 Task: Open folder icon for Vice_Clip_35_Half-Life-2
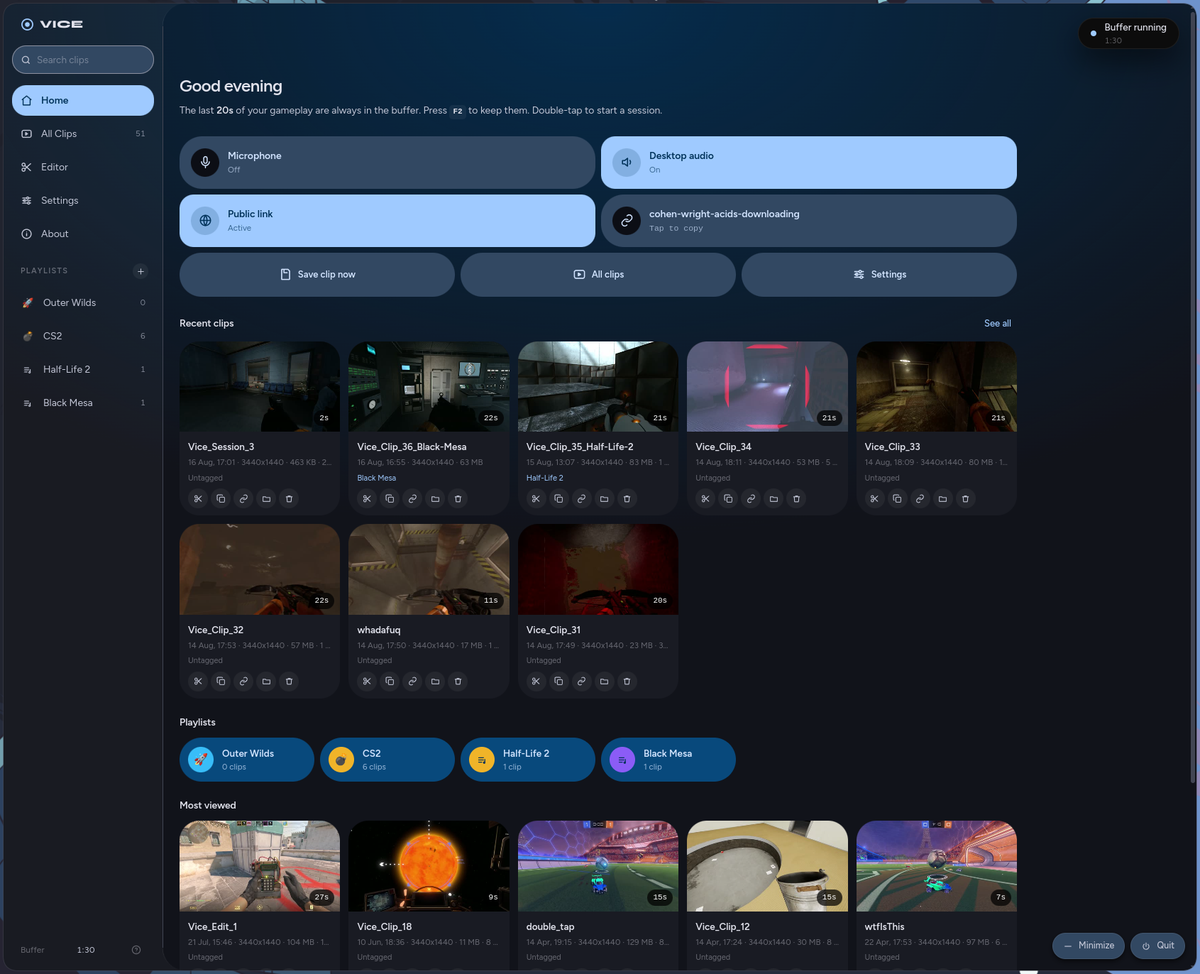pyautogui.click(x=604, y=498)
